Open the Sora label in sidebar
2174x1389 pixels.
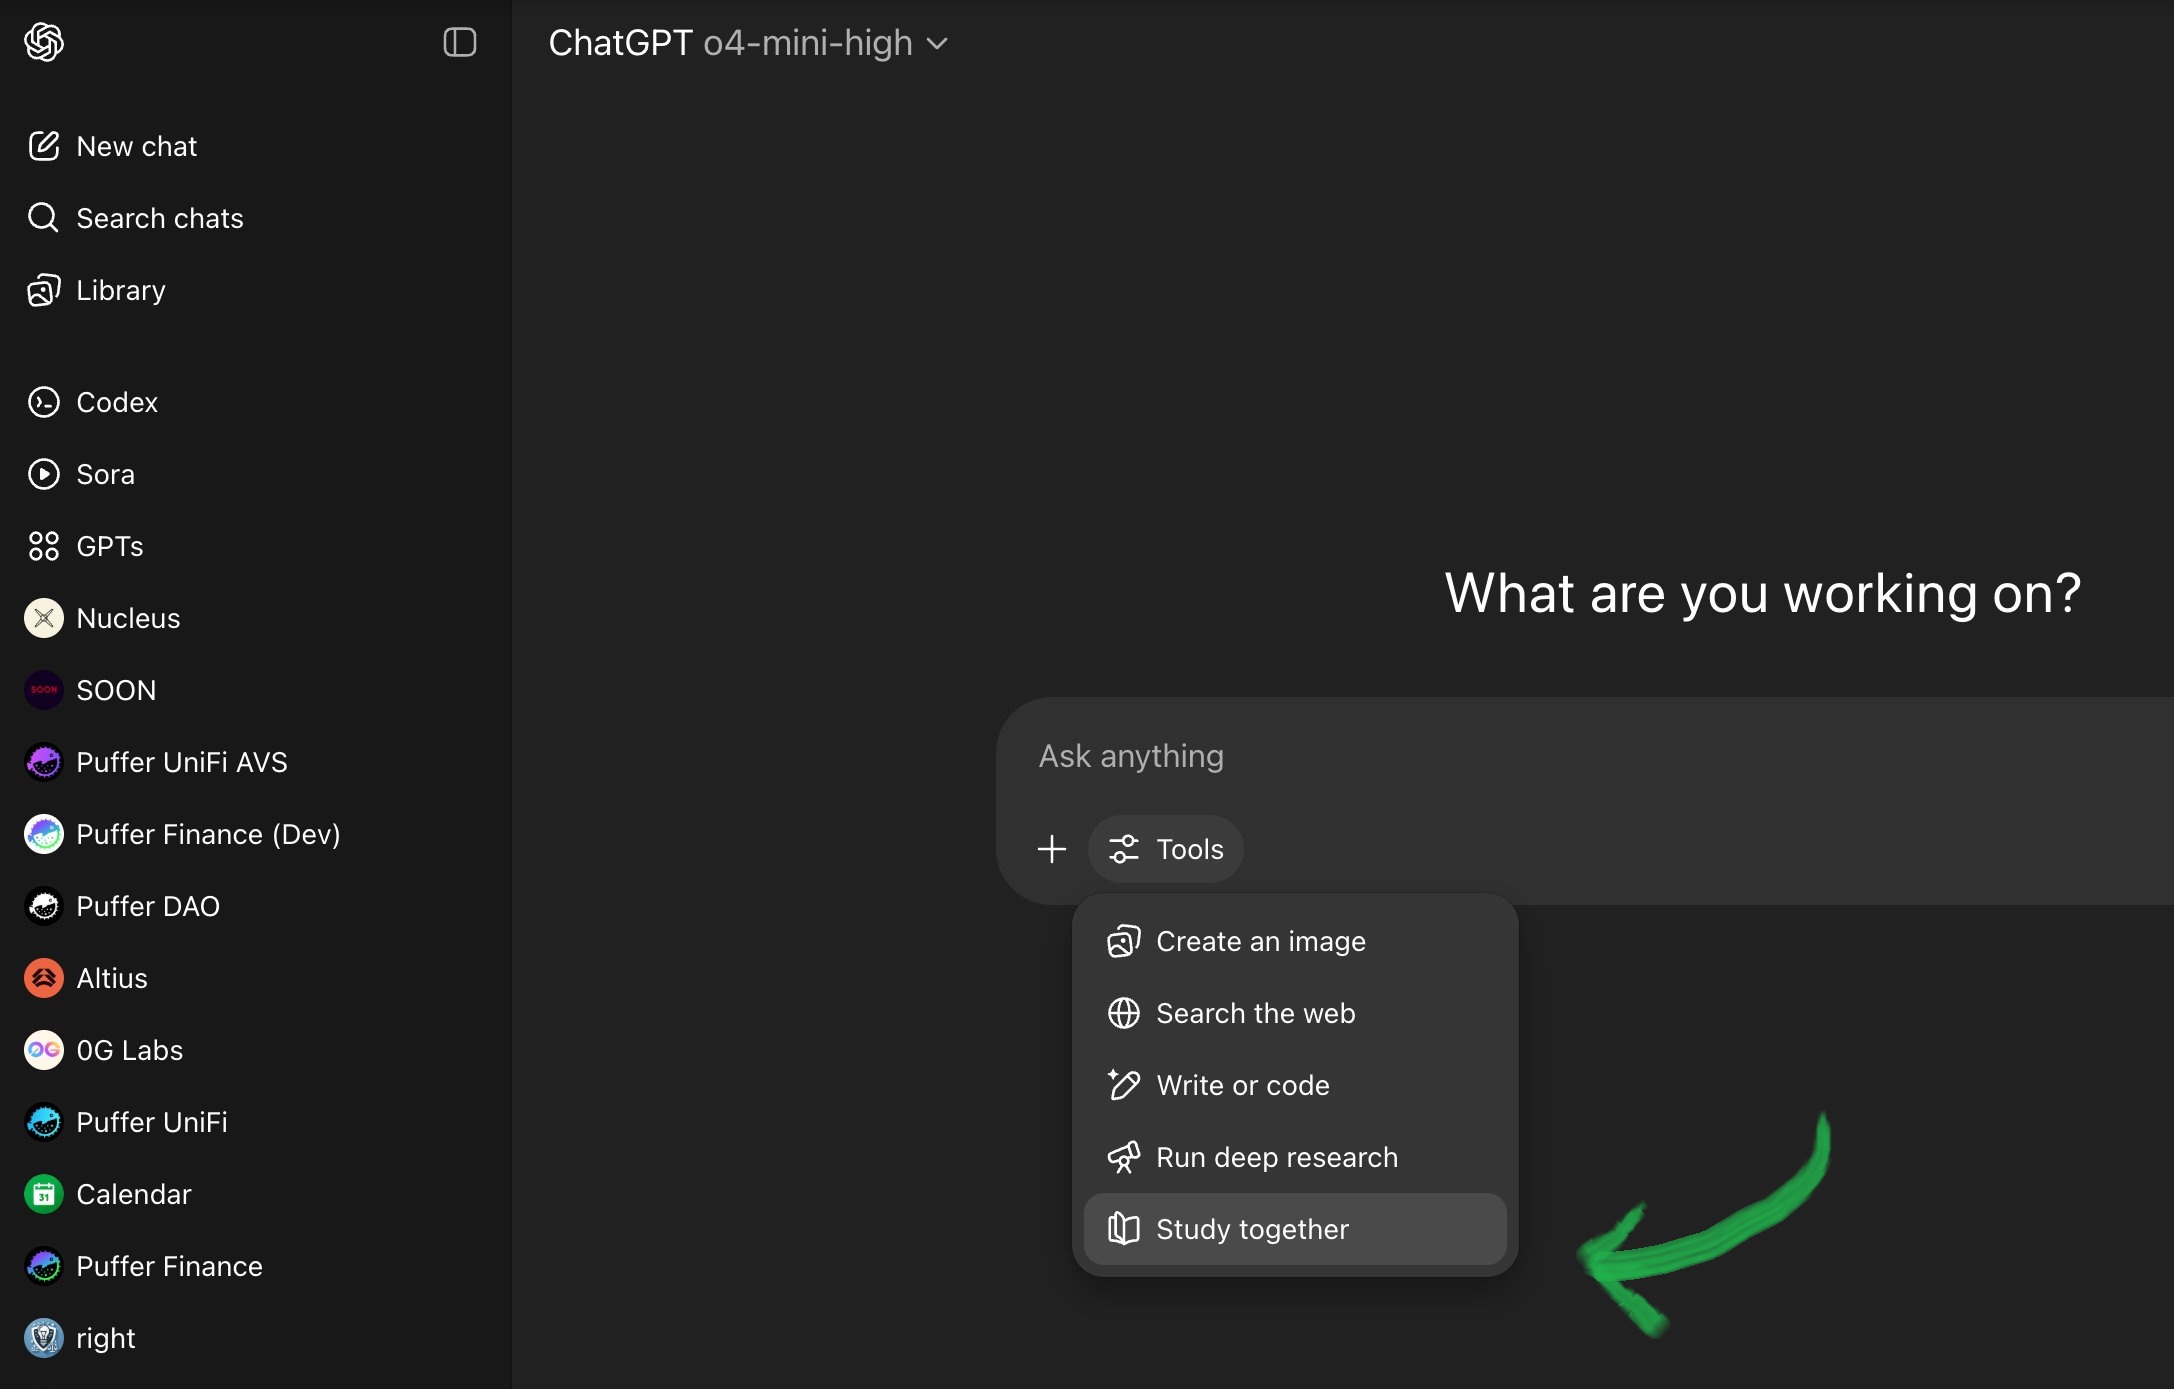click(x=105, y=474)
